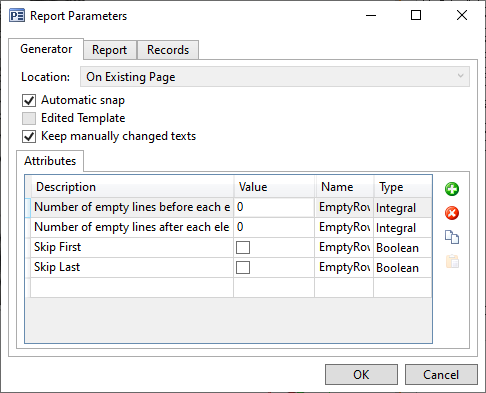Uncheck Keep manually changed texts
This screenshot has height=393, width=486.
(29, 136)
